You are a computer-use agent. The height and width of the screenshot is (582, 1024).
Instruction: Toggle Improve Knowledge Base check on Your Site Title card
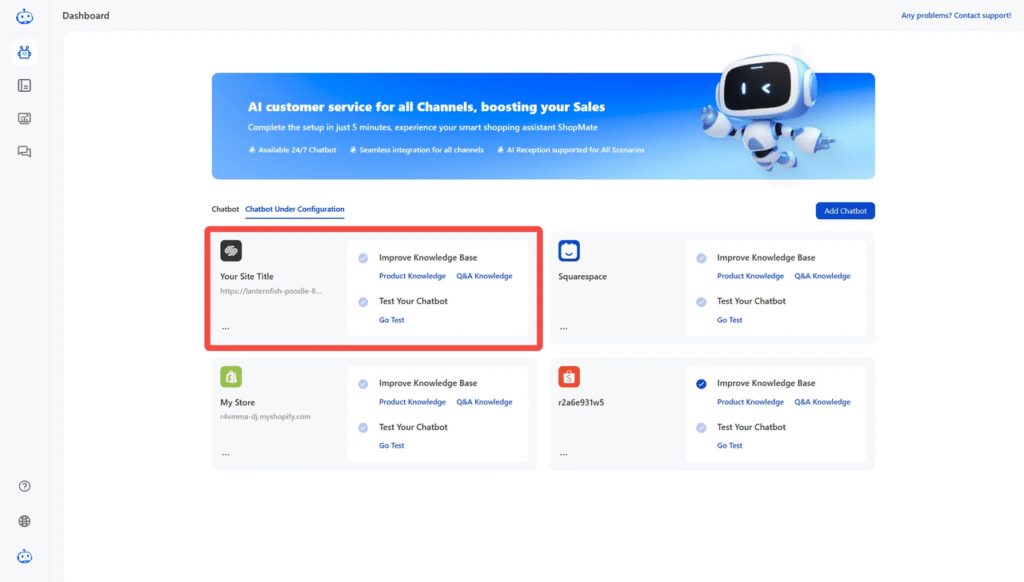(x=363, y=258)
